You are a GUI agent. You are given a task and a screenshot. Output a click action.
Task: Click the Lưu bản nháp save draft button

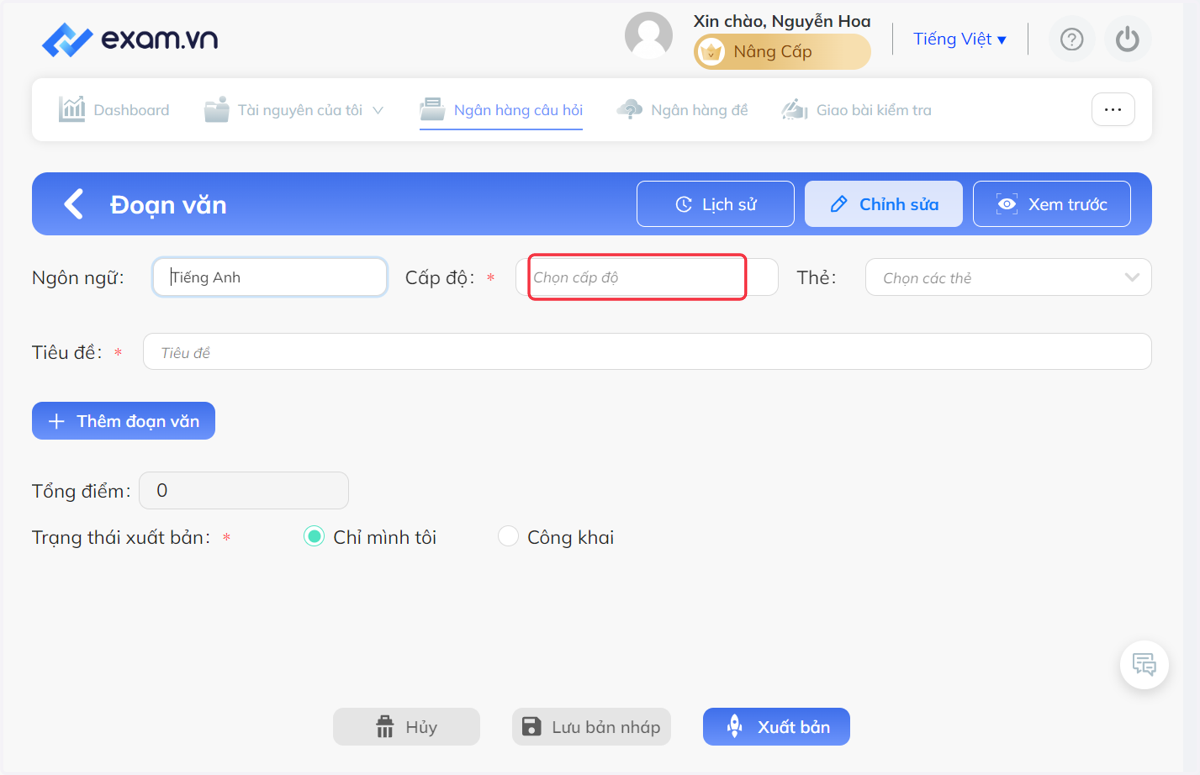coord(591,727)
